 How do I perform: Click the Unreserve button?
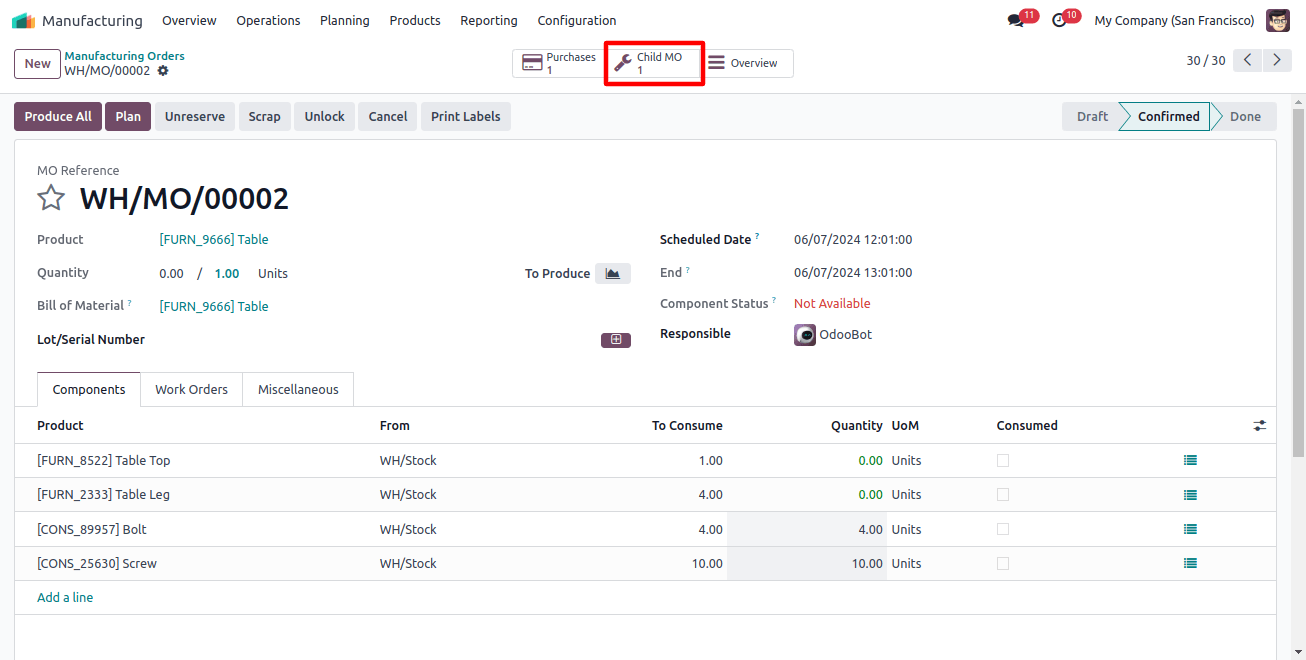(x=195, y=117)
